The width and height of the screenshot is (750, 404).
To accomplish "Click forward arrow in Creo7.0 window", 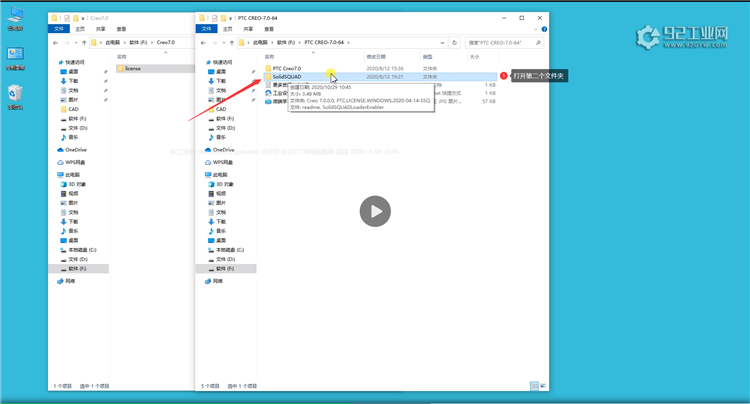I will pos(66,43).
